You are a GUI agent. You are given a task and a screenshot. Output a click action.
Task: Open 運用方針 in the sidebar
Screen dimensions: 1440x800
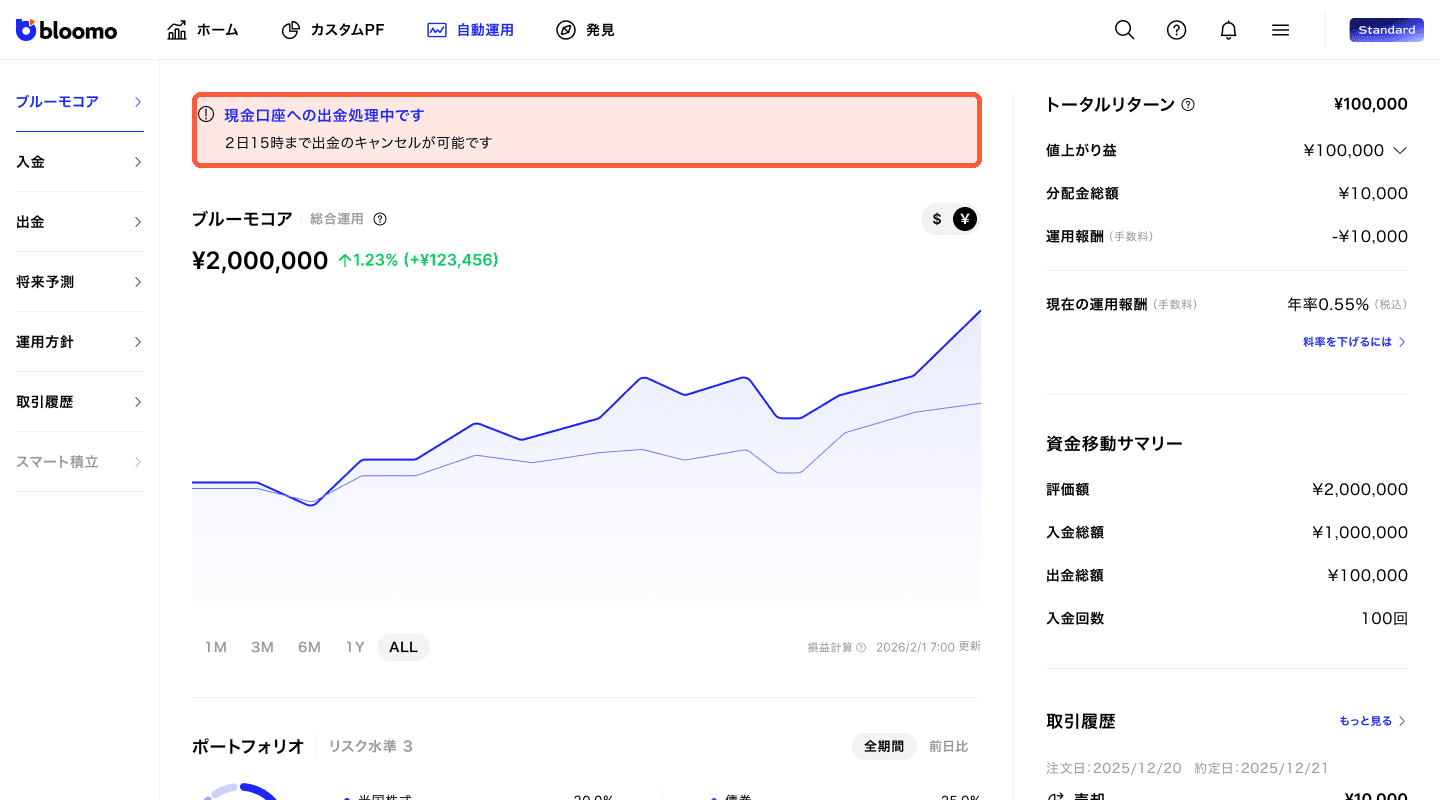pyautogui.click(x=80, y=342)
